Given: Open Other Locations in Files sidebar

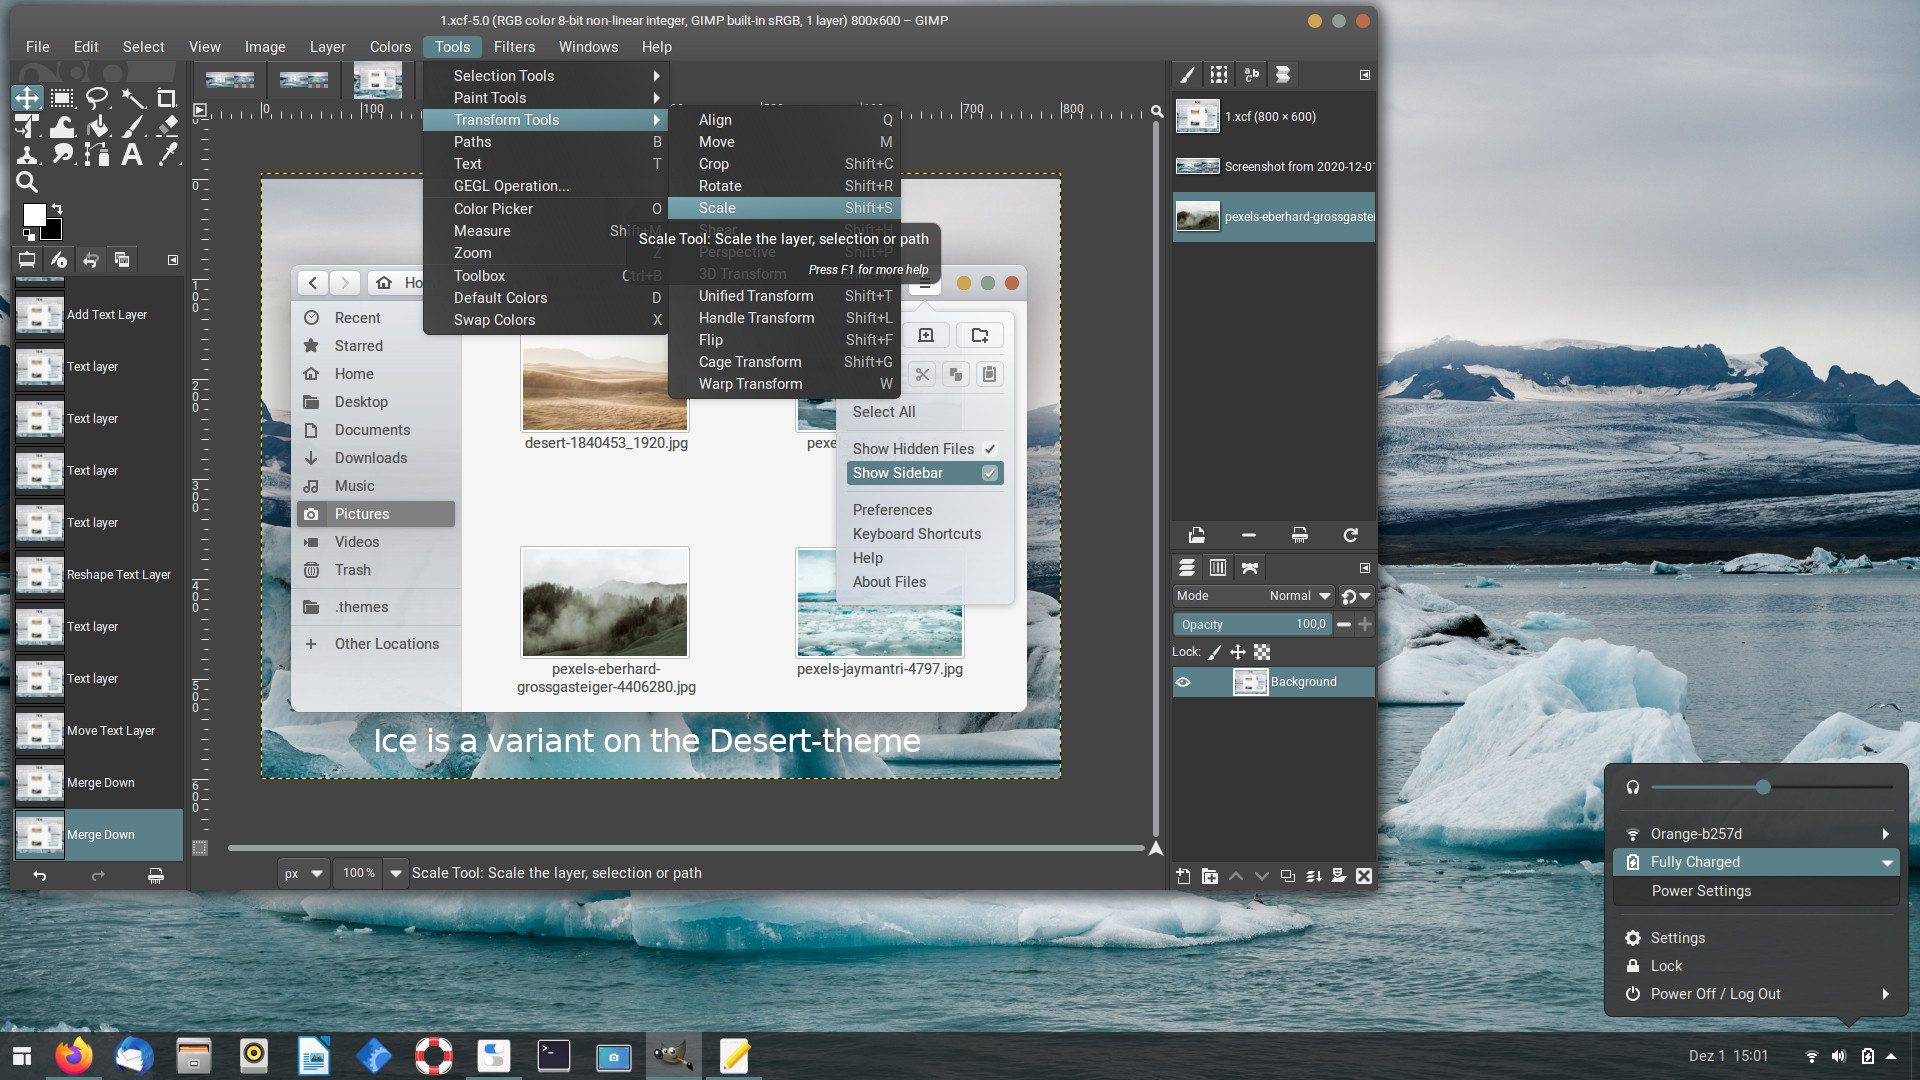Looking at the screenshot, I should (376, 644).
